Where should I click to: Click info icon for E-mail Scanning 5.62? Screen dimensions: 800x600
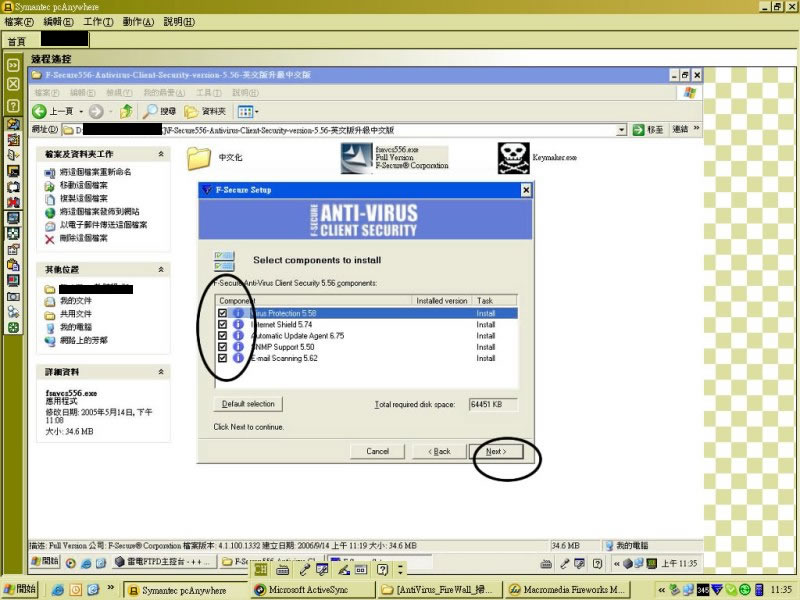coord(238,358)
